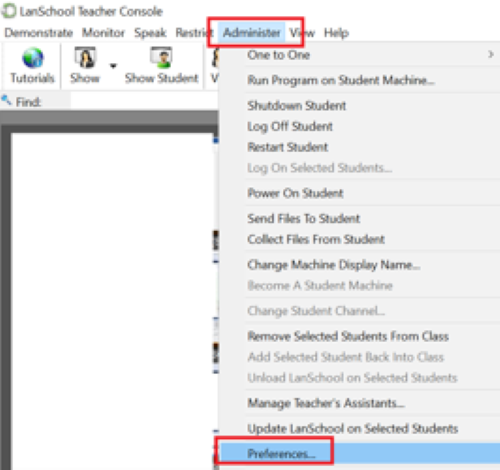This screenshot has width=500, height=470.
Task: Open the Speak menu
Action: point(150,33)
